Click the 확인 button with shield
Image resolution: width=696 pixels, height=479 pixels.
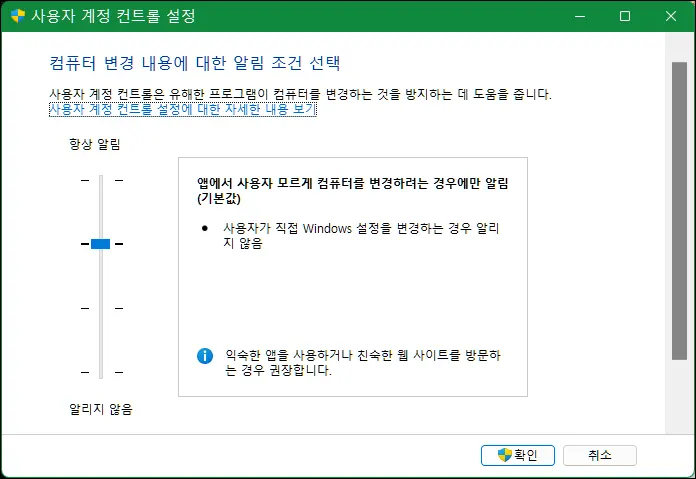pos(518,455)
